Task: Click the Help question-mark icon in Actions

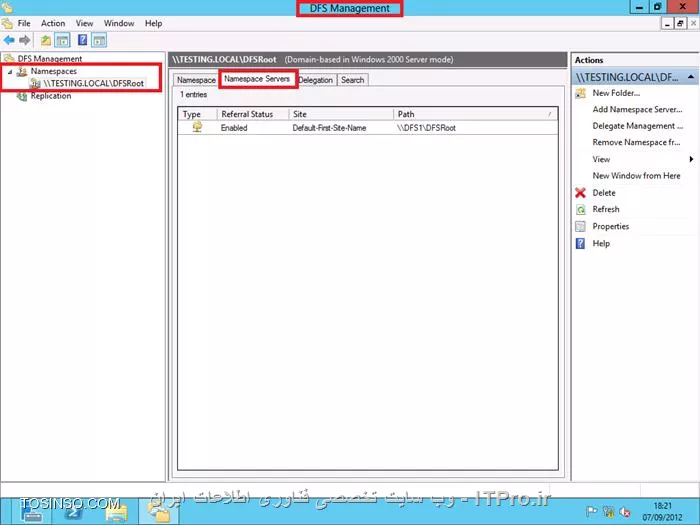Action: [580, 243]
